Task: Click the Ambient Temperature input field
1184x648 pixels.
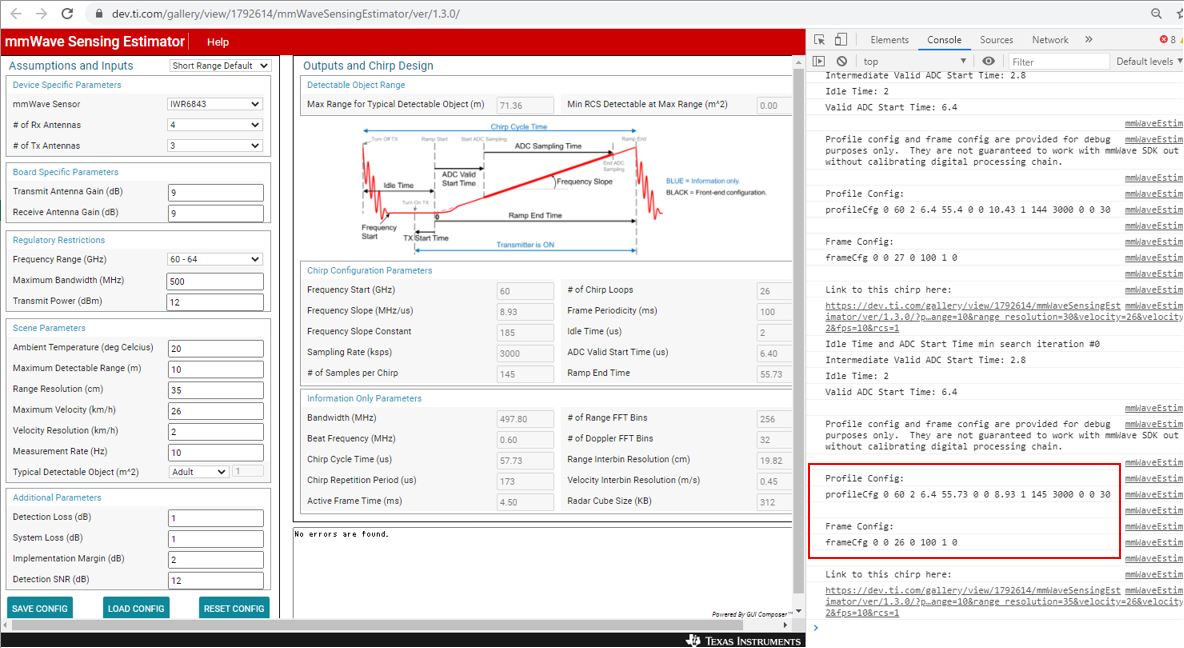Action: 215,349
